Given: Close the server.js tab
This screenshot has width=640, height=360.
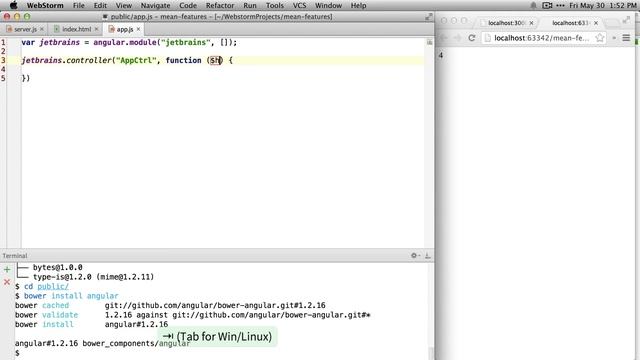Looking at the screenshot, I should [42, 29].
